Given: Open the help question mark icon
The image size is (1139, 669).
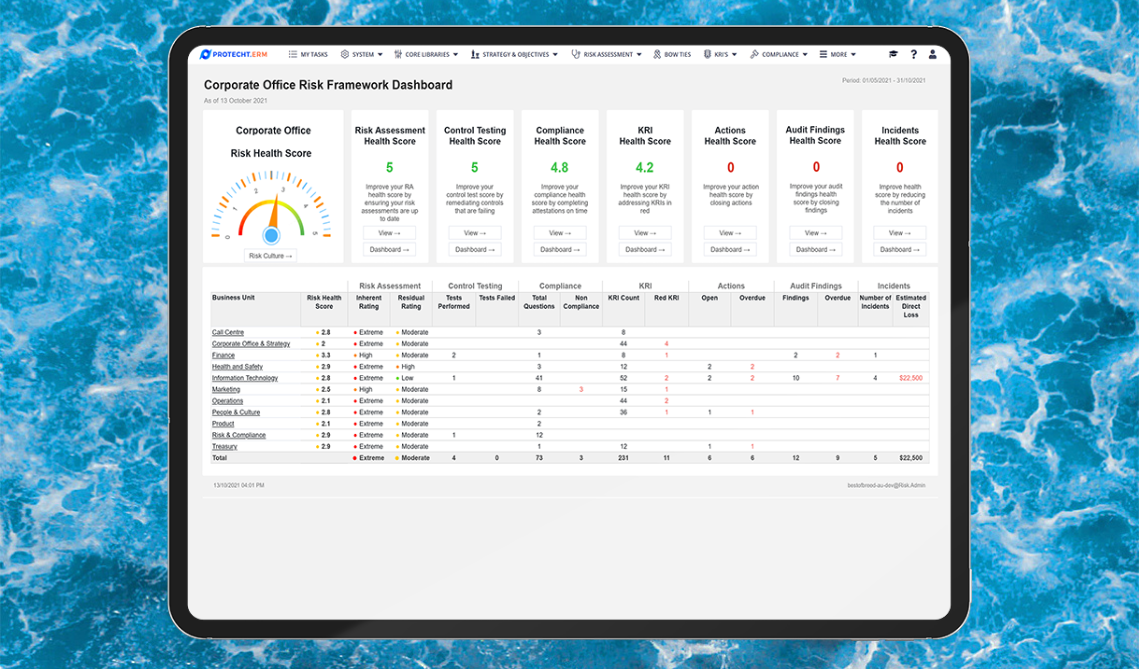Looking at the screenshot, I should (913, 55).
